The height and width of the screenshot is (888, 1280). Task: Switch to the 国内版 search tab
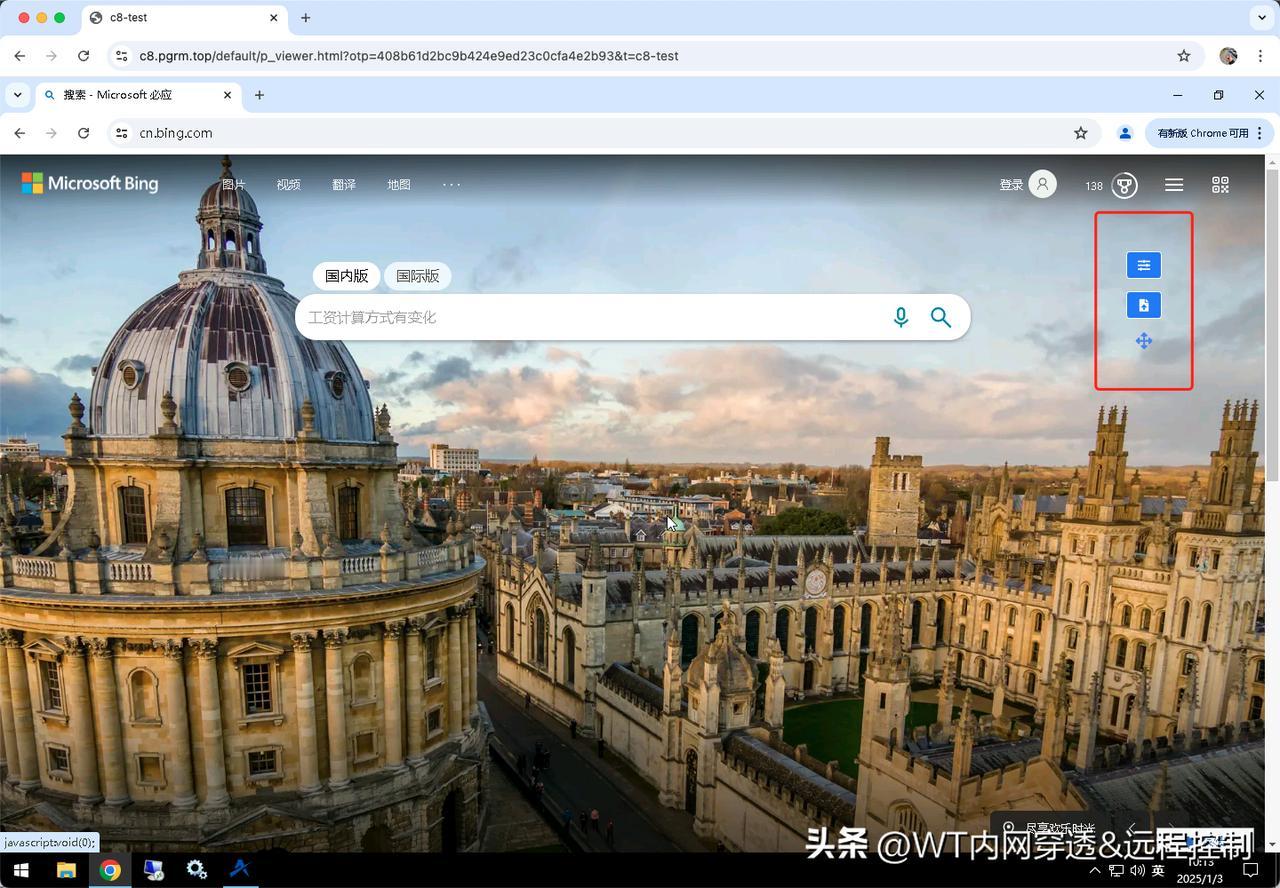347,276
